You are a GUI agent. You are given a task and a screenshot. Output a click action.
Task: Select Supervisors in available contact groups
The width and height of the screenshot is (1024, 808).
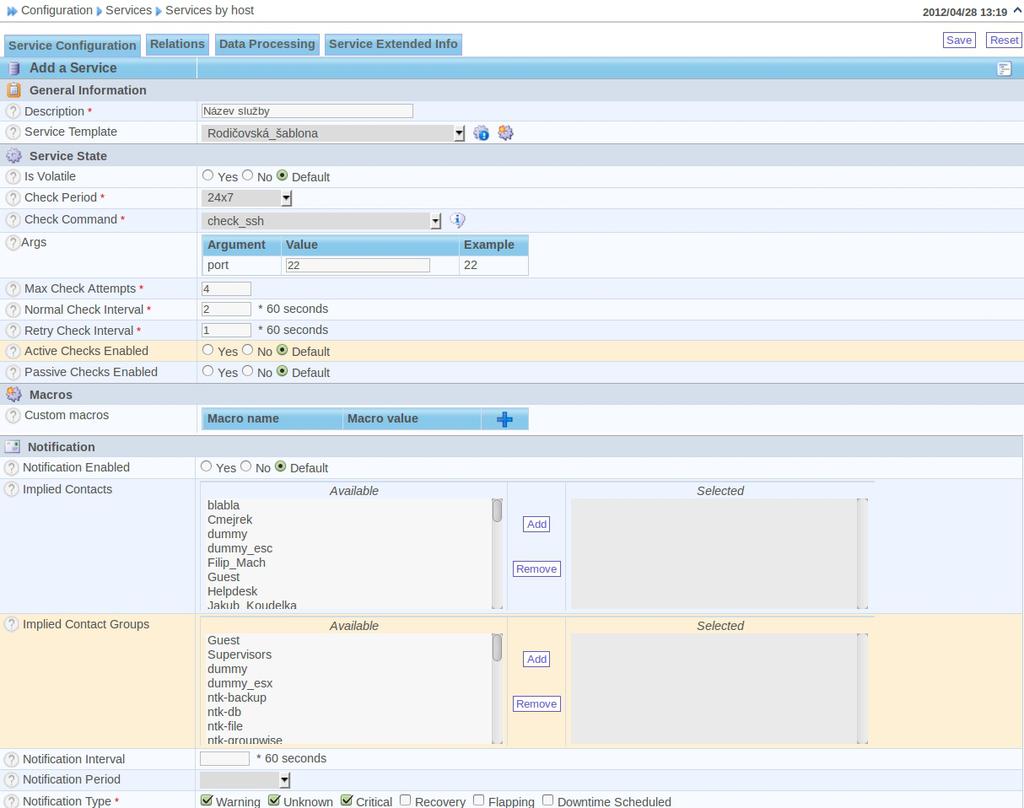pyautogui.click(x=240, y=655)
